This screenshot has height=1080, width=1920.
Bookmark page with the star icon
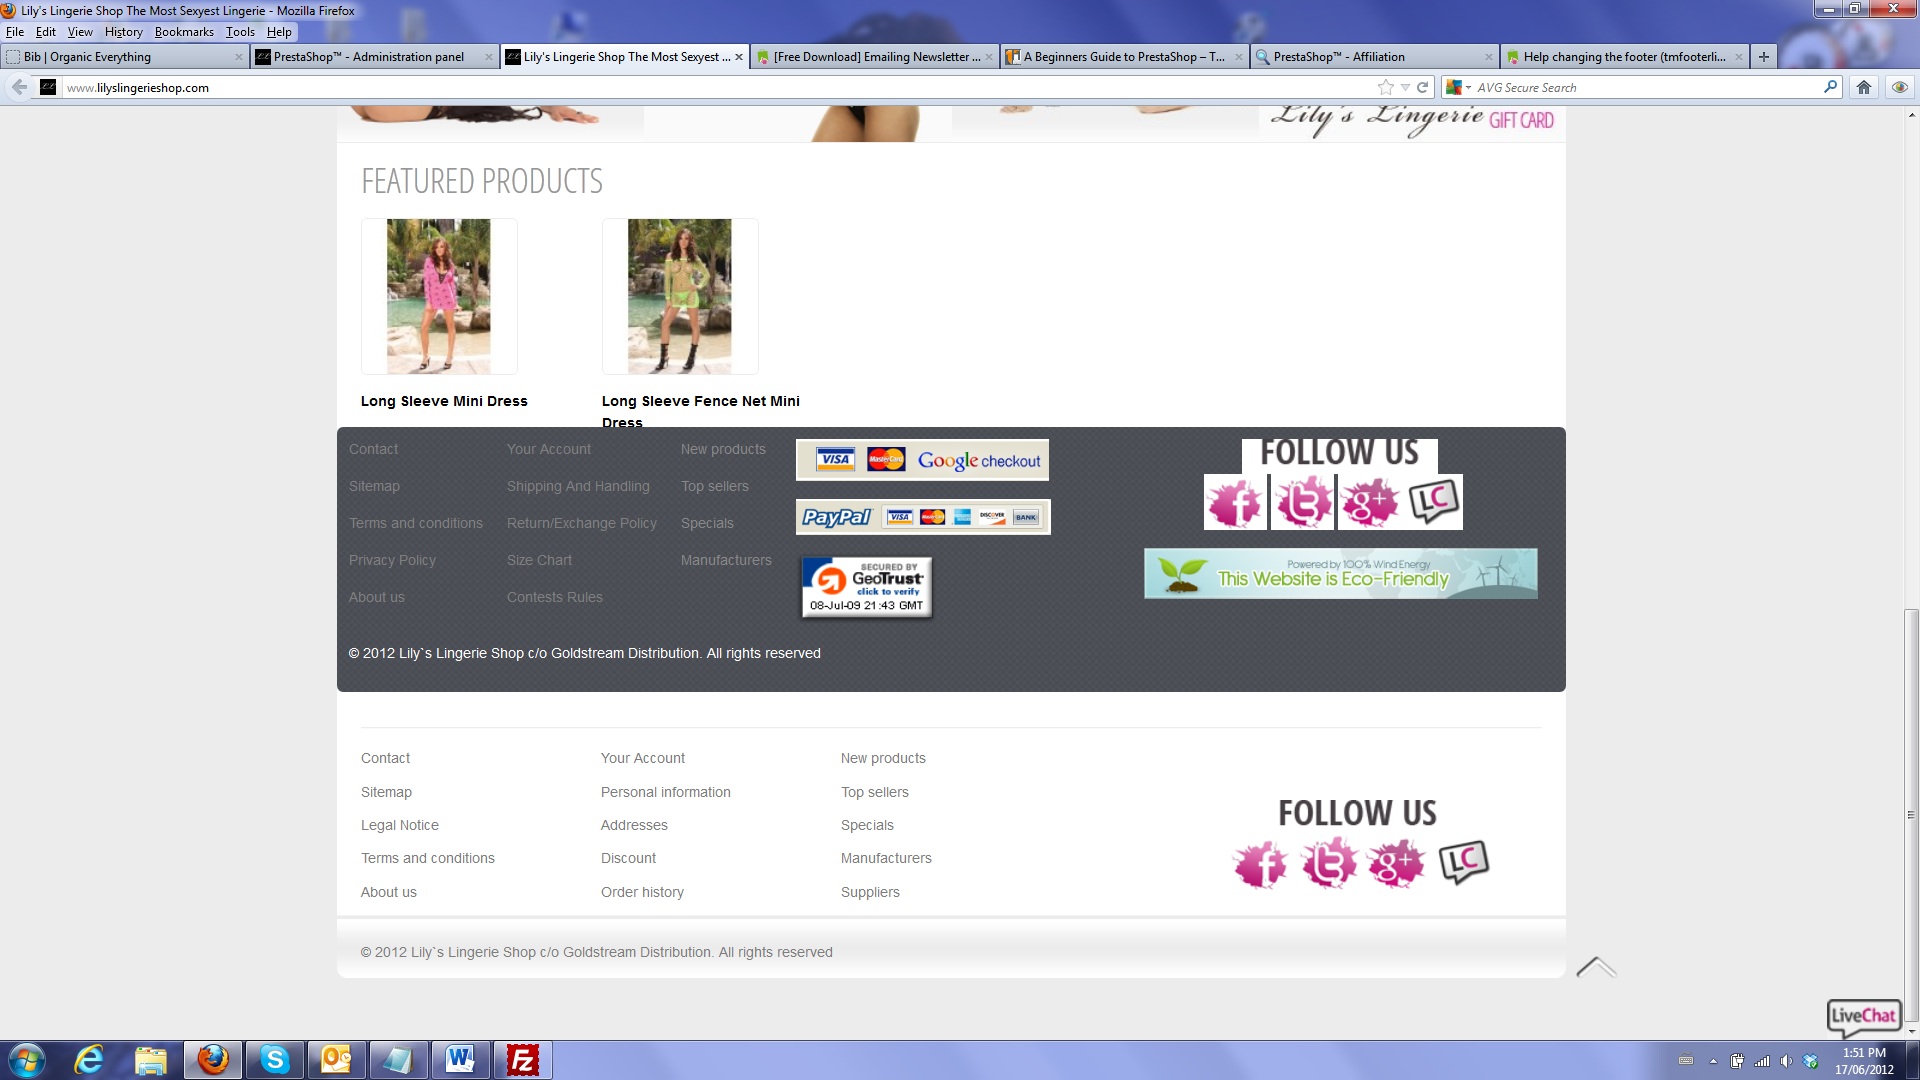[1385, 87]
